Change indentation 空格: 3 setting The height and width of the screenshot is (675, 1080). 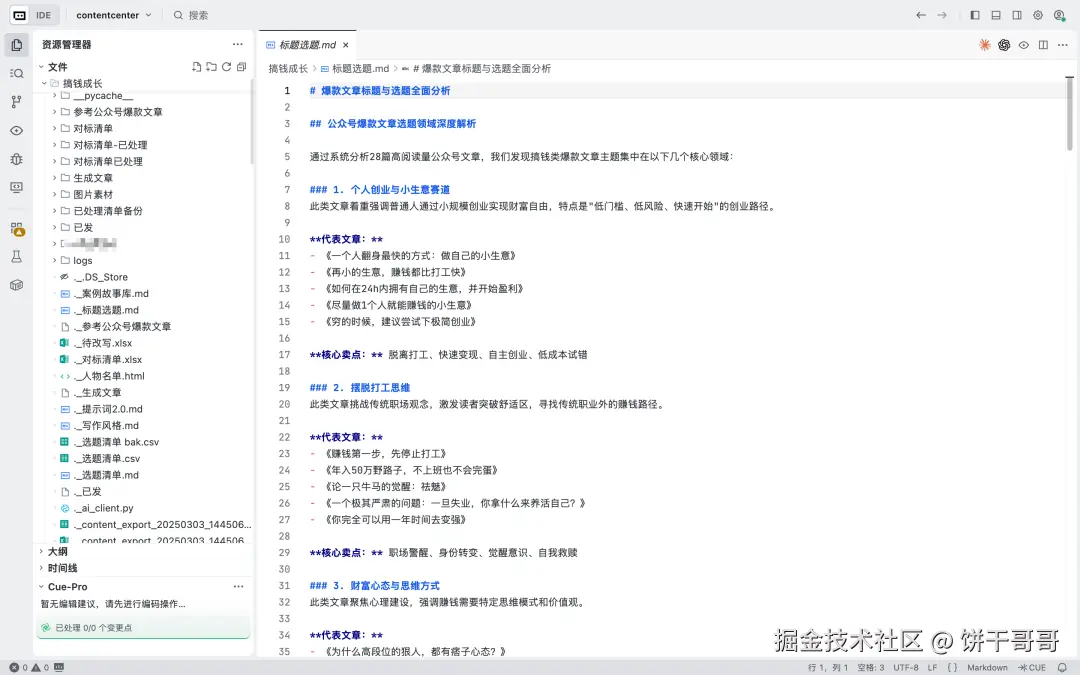pyautogui.click(x=871, y=667)
